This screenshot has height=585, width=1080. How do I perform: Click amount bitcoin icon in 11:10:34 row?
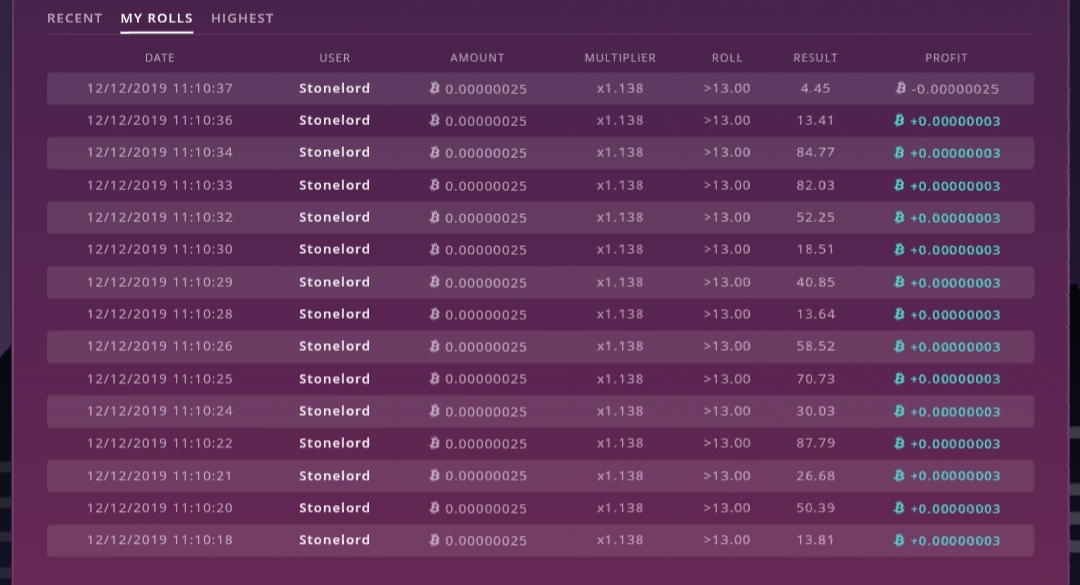coord(434,152)
